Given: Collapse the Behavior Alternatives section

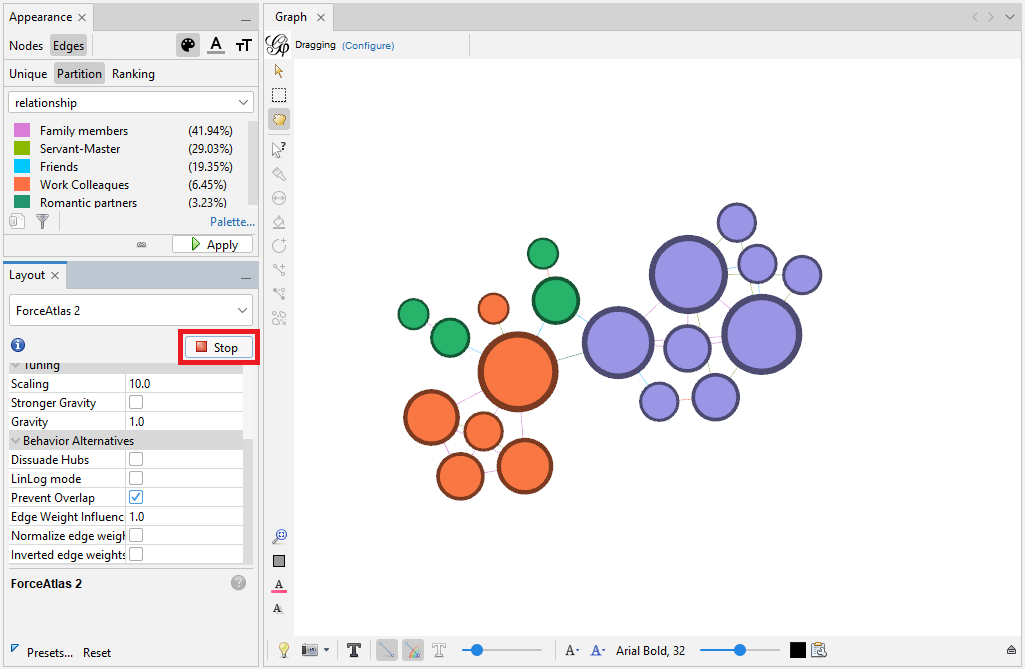Looking at the screenshot, I should (15, 440).
